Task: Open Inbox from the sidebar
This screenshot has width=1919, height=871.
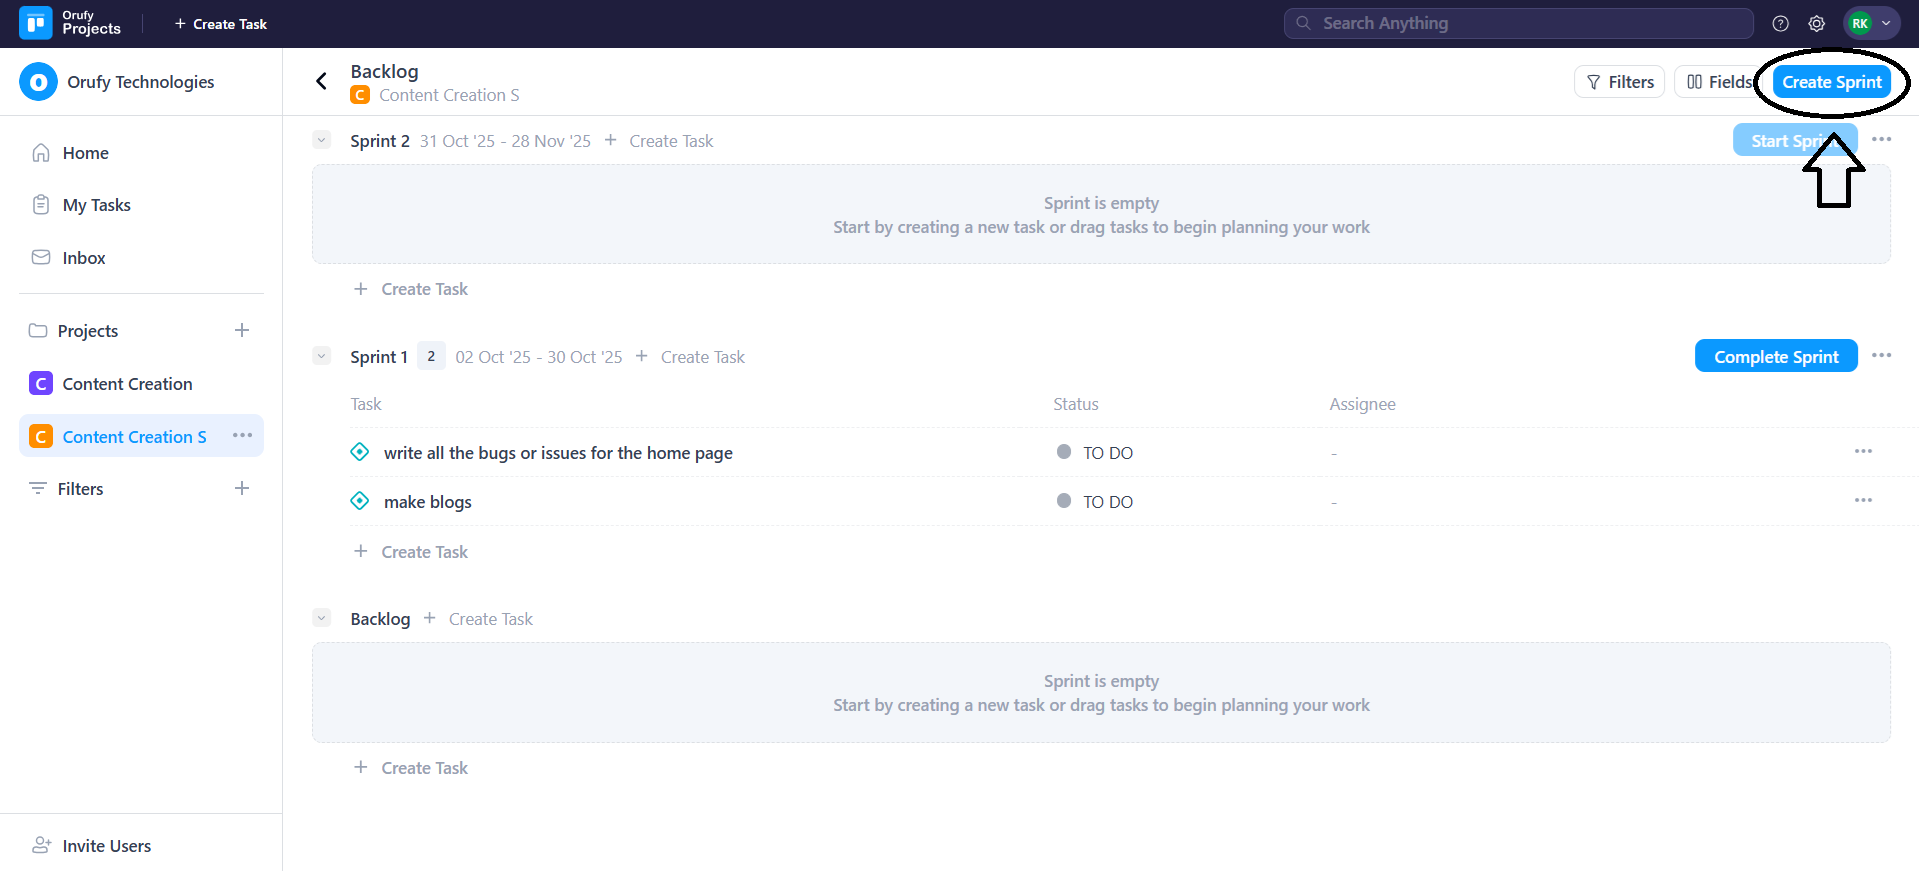Action: [83, 258]
